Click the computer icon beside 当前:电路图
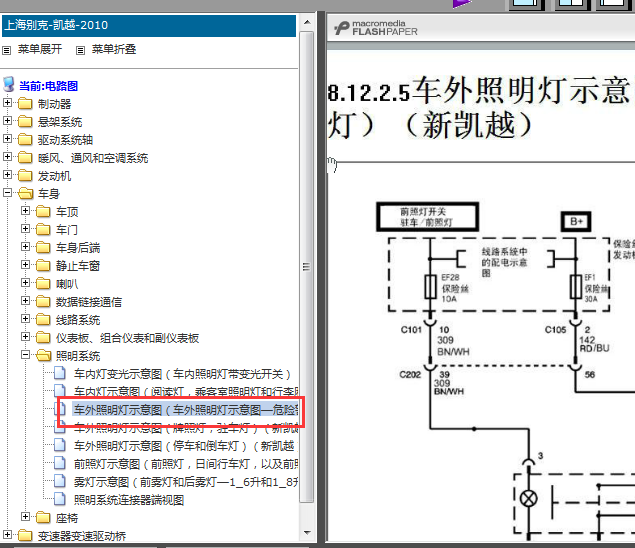635x548 pixels. [9, 84]
